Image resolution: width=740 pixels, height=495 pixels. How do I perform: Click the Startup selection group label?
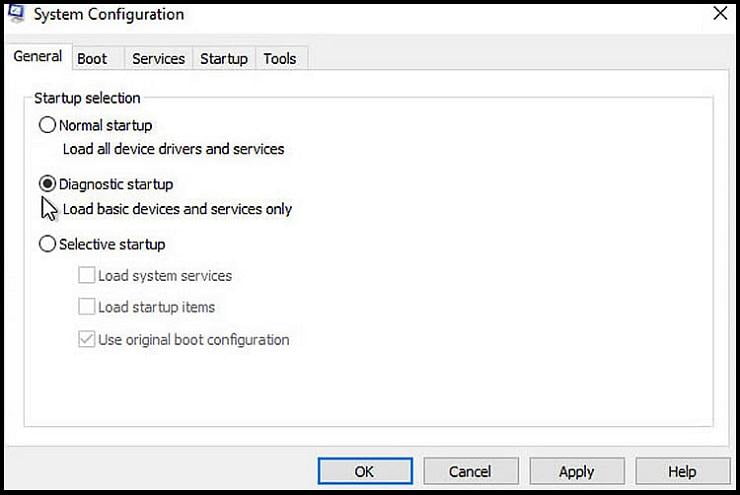click(87, 98)
